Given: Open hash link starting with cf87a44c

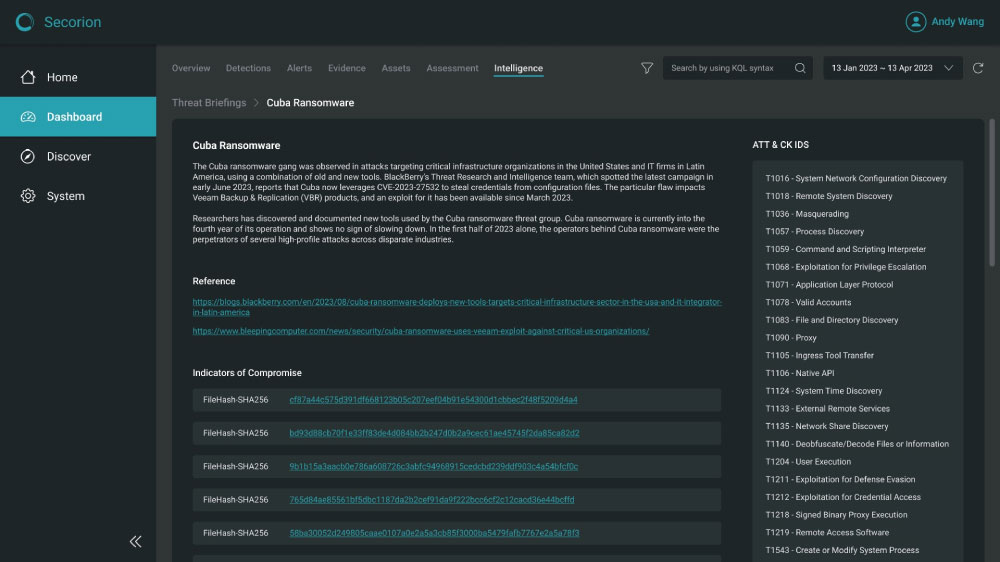Looking at the screenshot, I should pos(433,400).
